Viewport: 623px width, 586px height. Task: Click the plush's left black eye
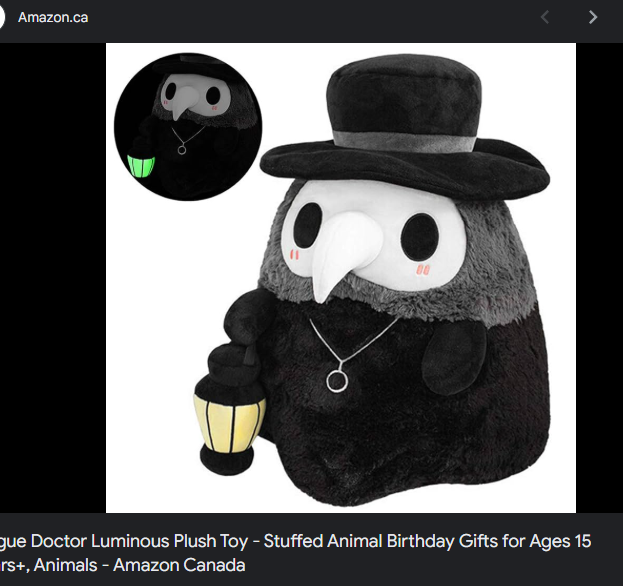pyautogui.click(x=307, y=227)
